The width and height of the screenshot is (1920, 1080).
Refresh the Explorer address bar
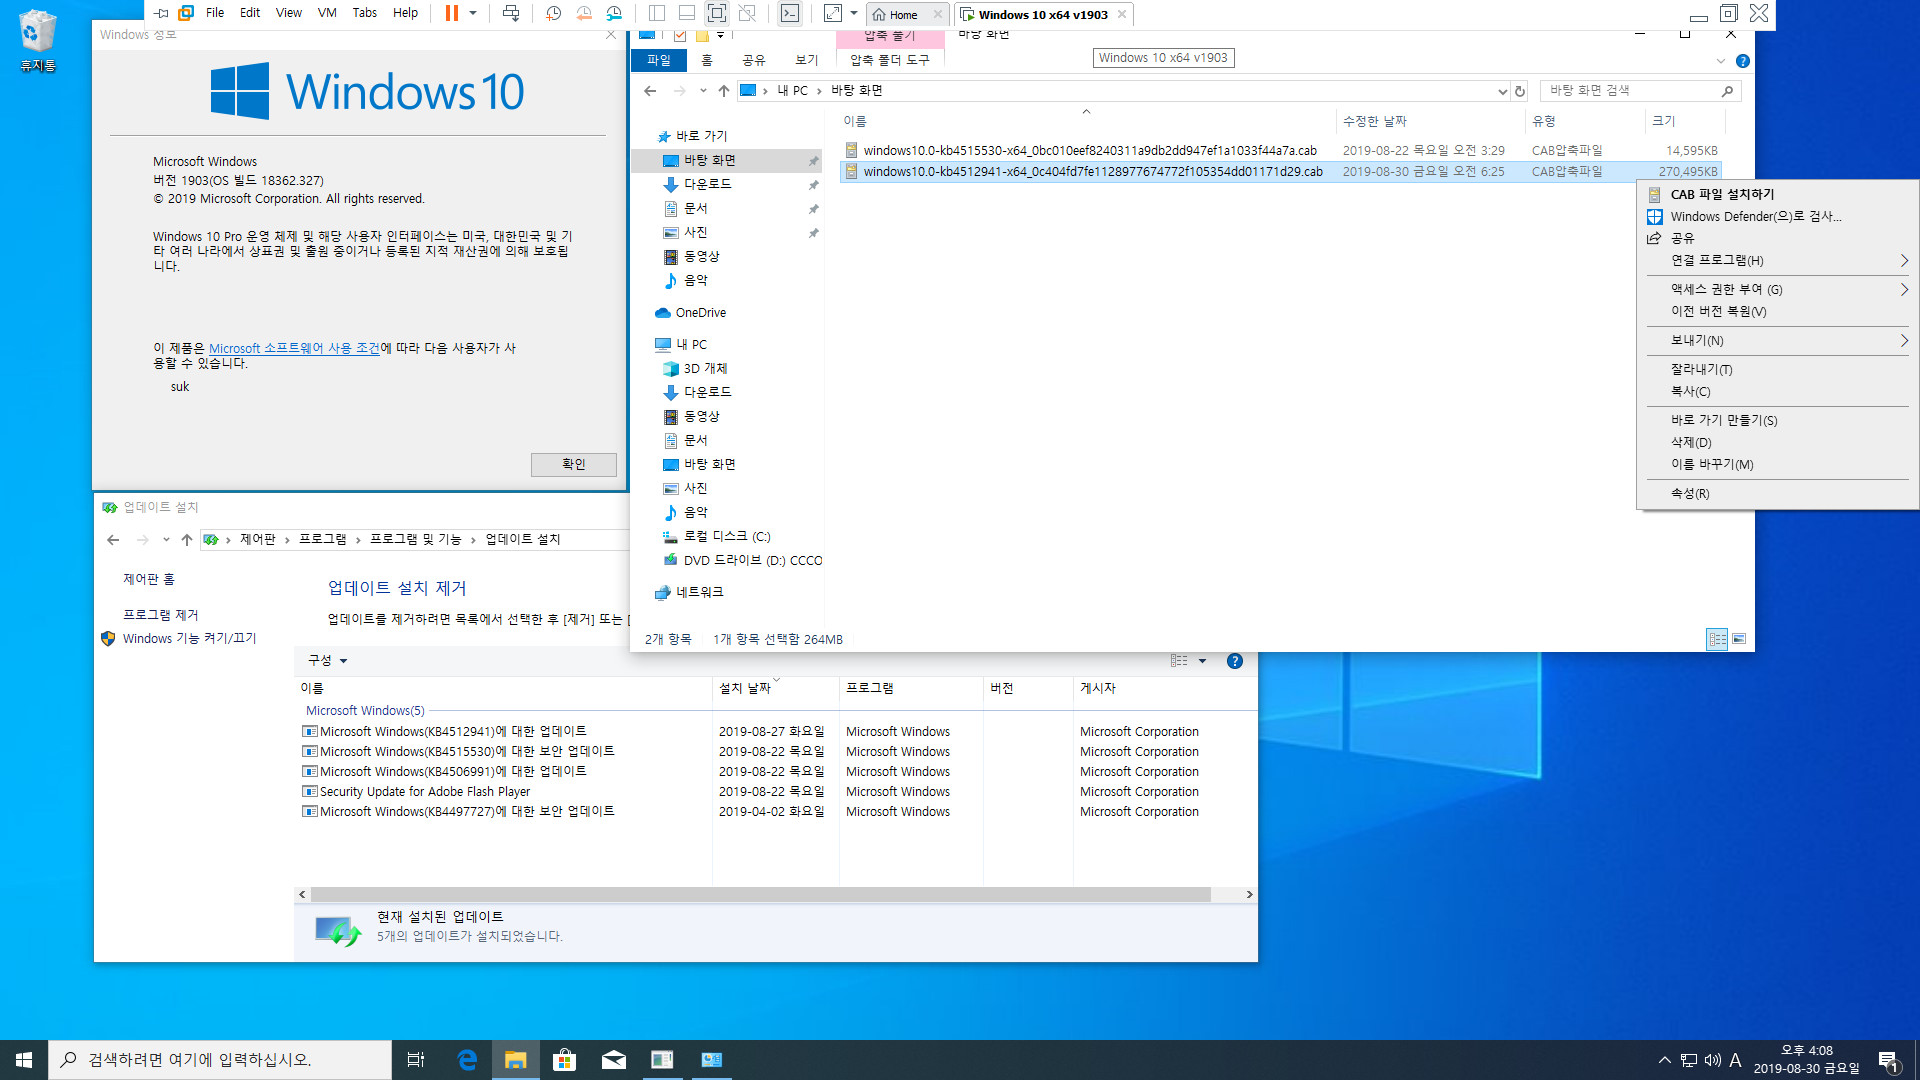click(x=1520, y=91)
